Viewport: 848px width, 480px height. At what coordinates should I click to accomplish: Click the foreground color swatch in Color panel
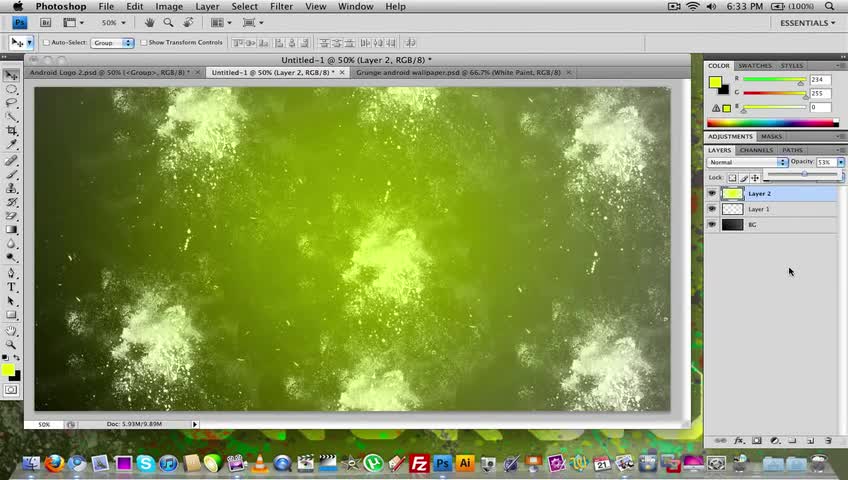click(715, 82)
